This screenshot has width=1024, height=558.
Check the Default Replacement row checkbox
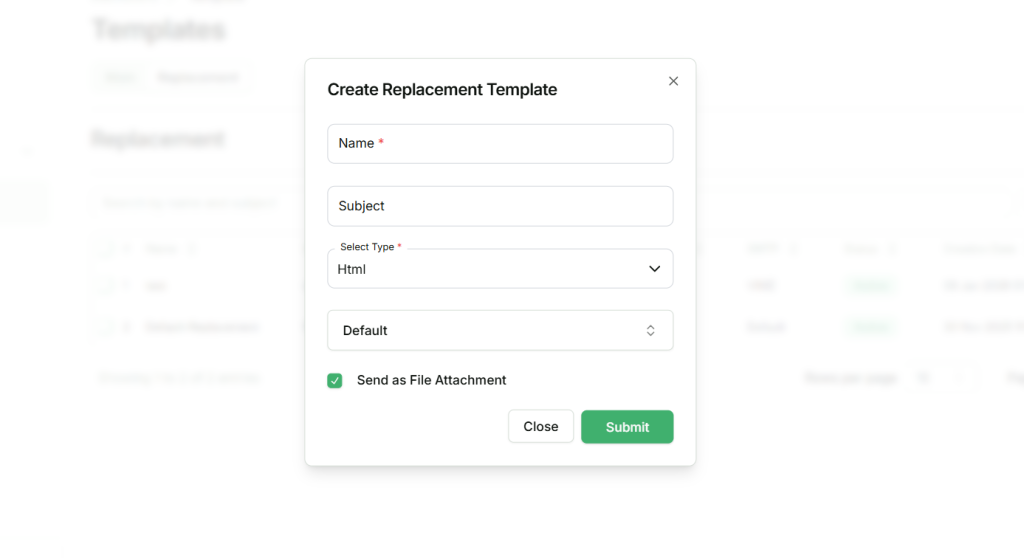pyautogui.click(x=106, y=326)
